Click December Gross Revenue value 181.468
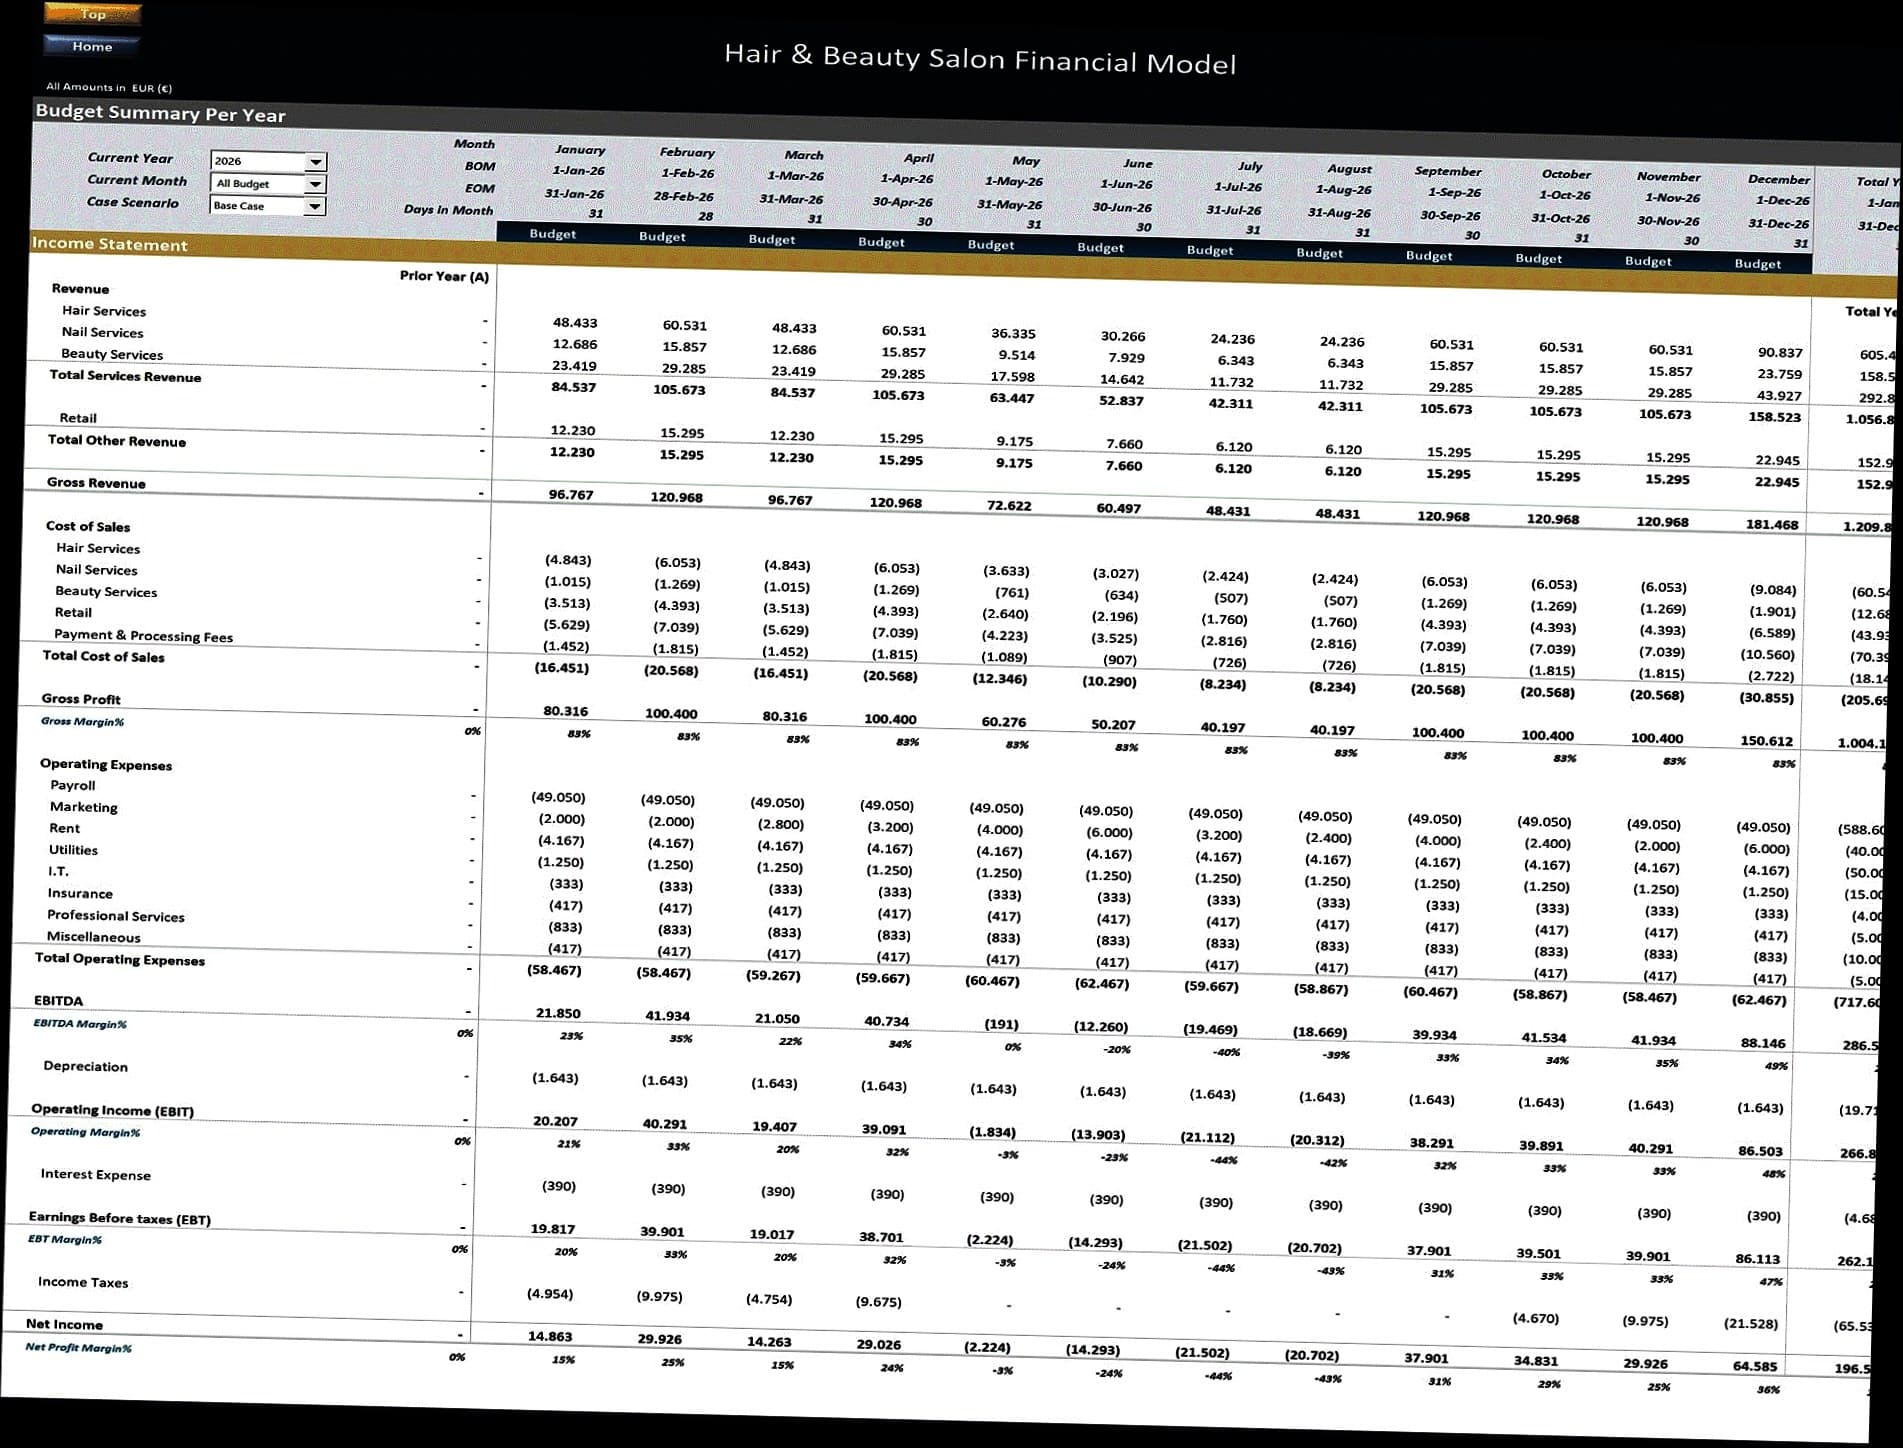This screenshot has height=1448, width=1903. [1771, 524]
